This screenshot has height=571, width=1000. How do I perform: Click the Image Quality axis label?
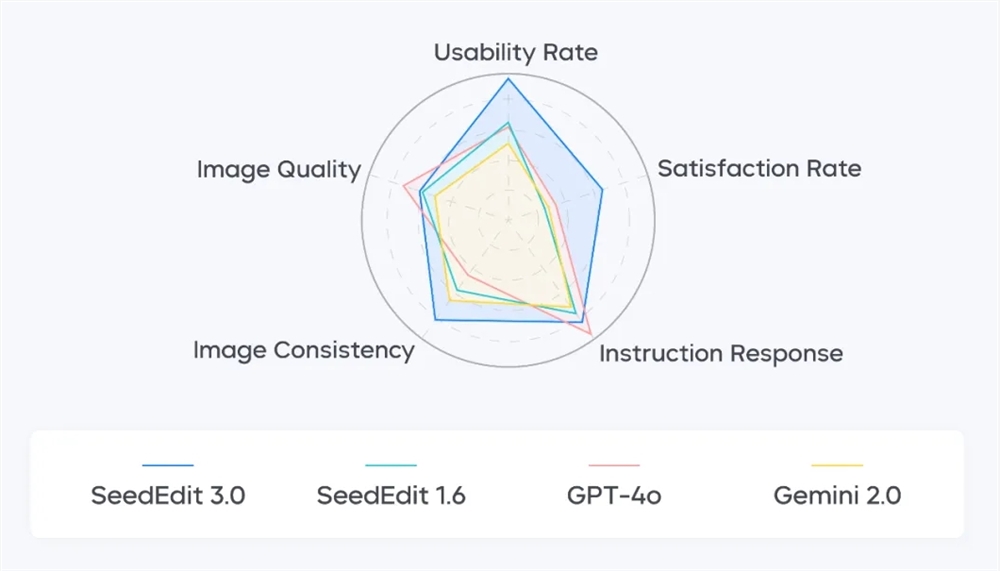[278, 170]
